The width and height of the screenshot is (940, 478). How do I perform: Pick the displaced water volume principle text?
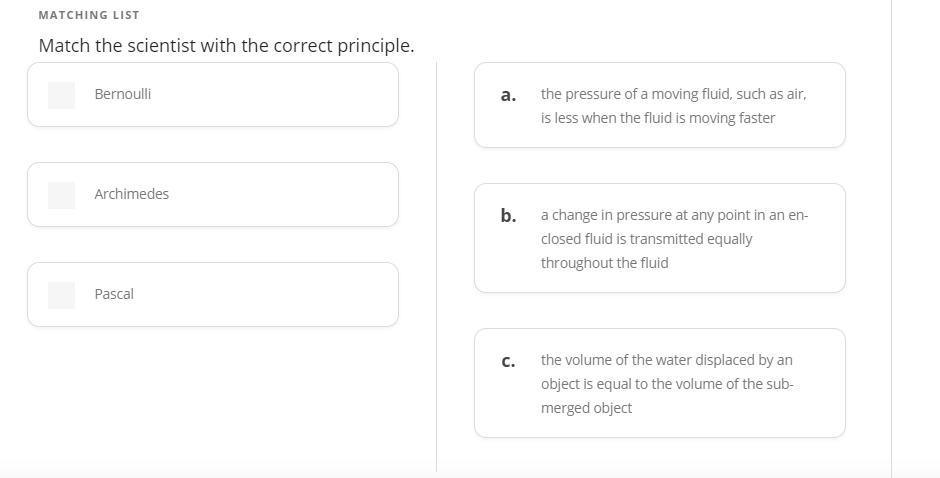(x=667, y=384)
